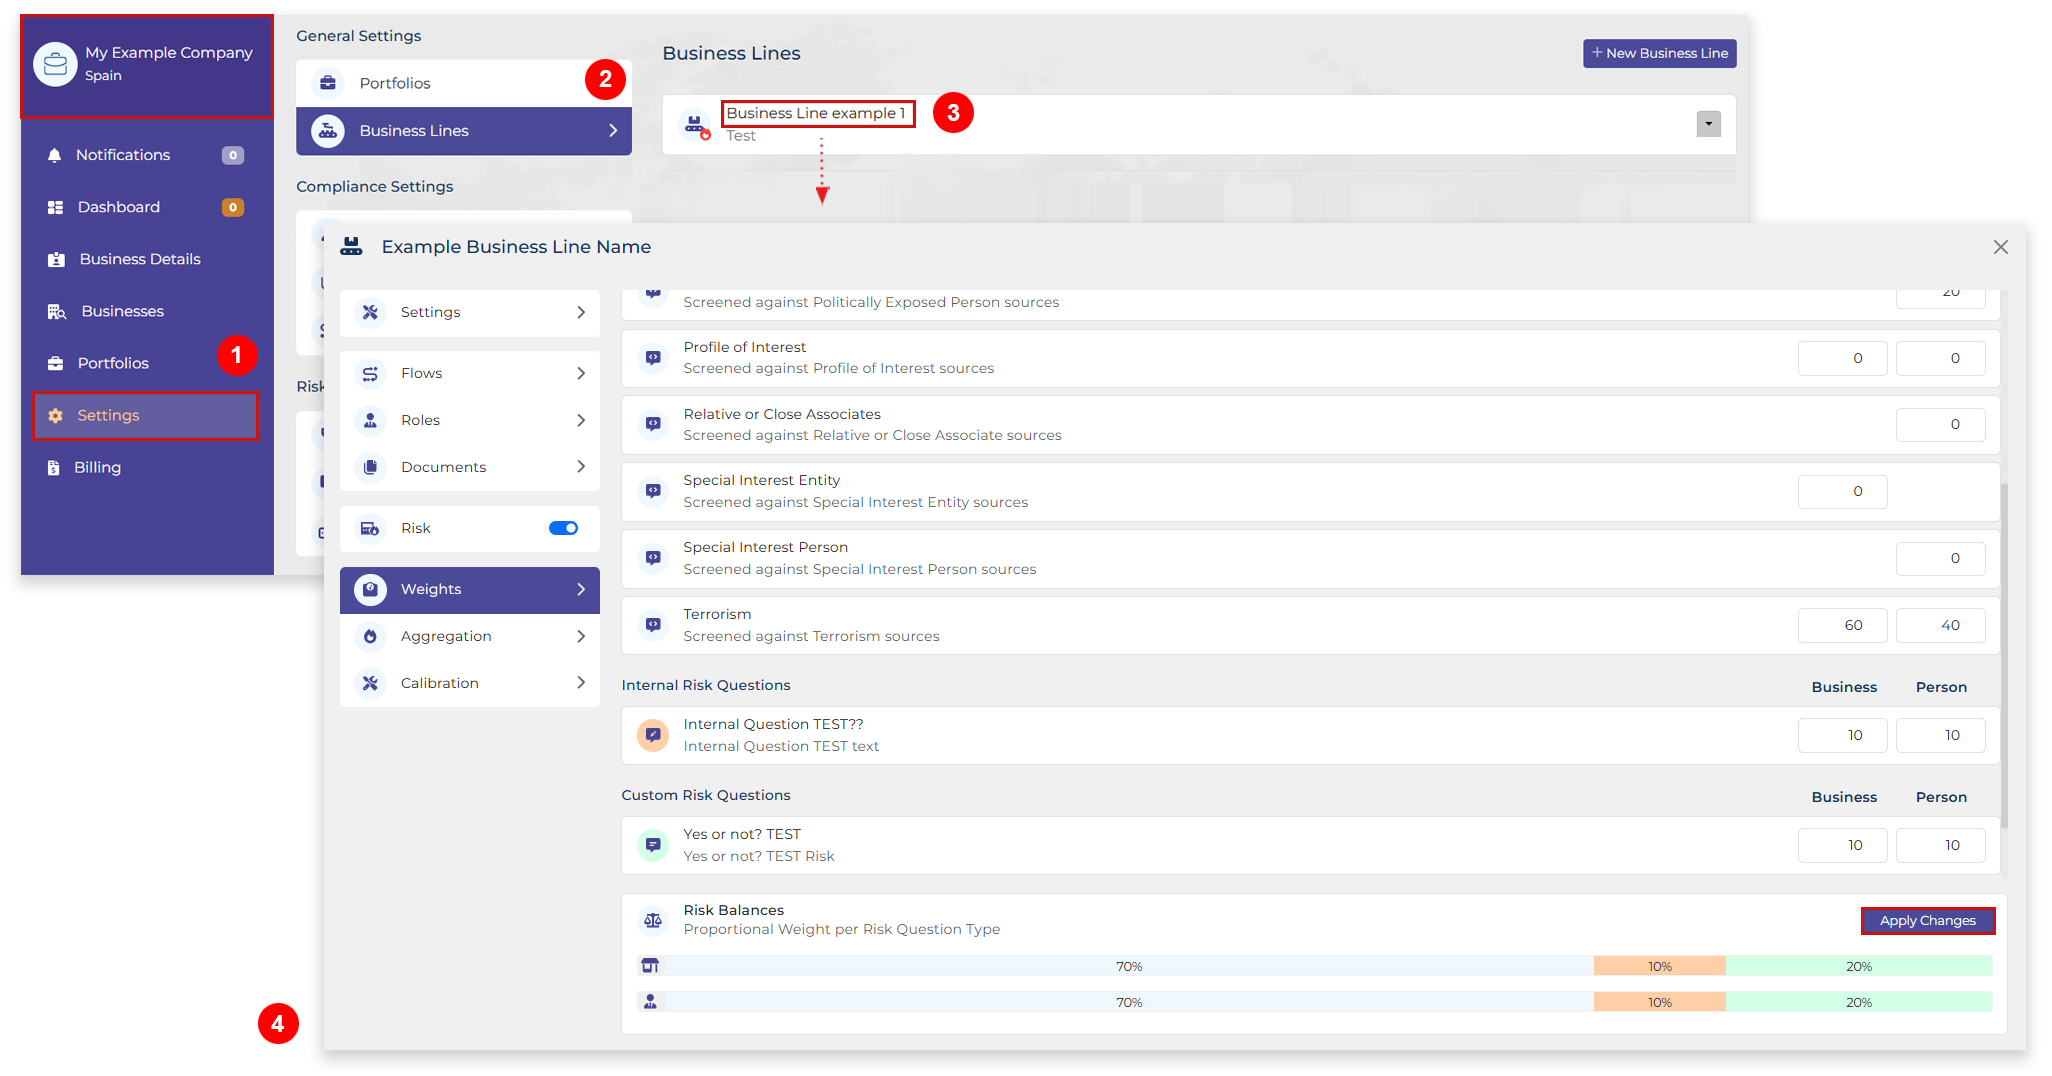Expand the Documents chevron
2052x1076 pixels.
581,467
